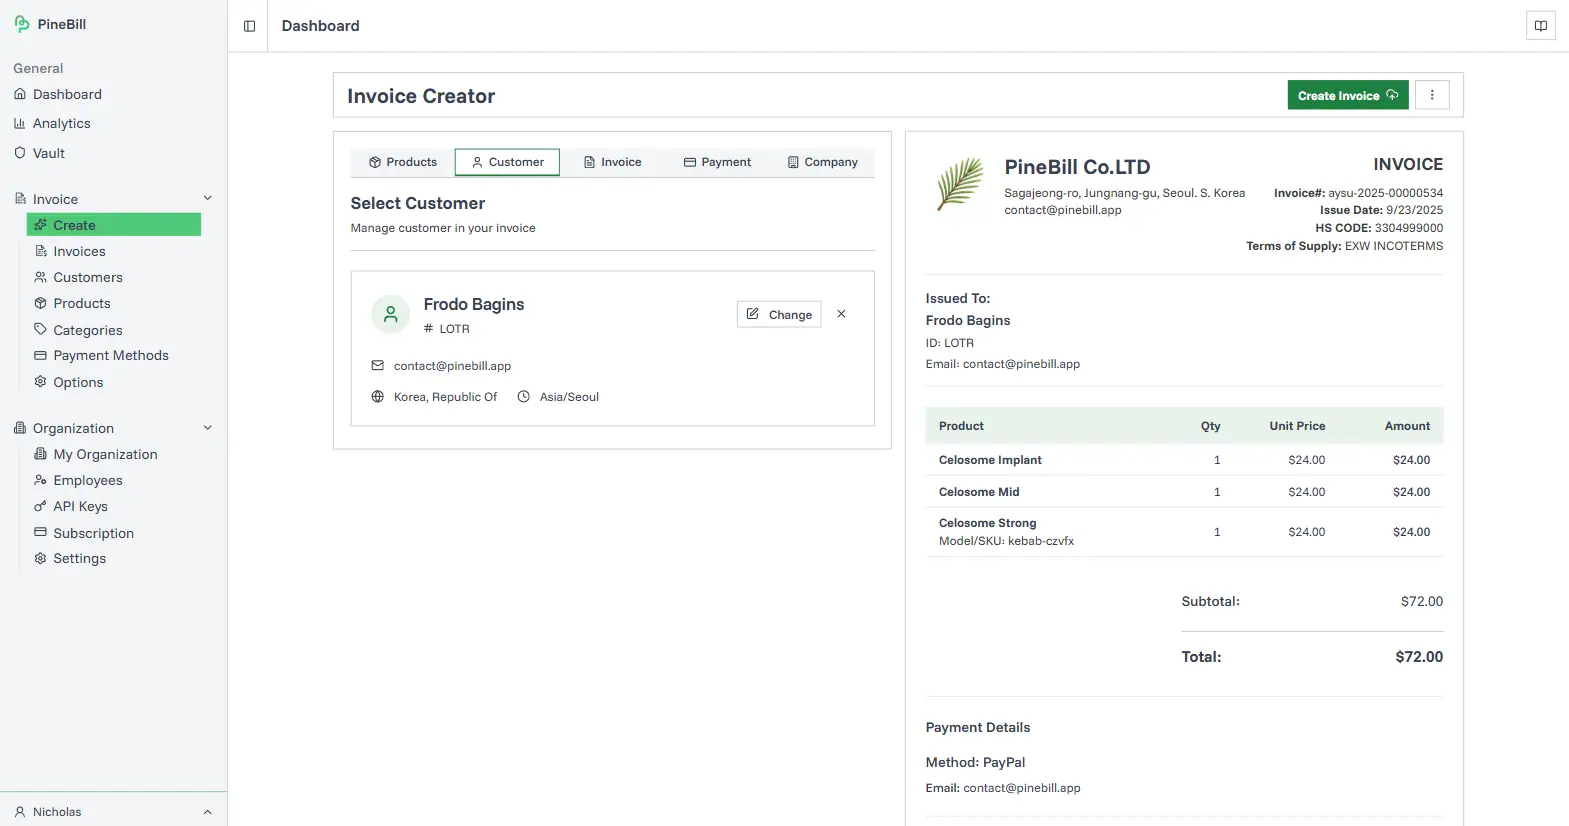
Task: Open API Keys settings
Action: pos(80,506)
